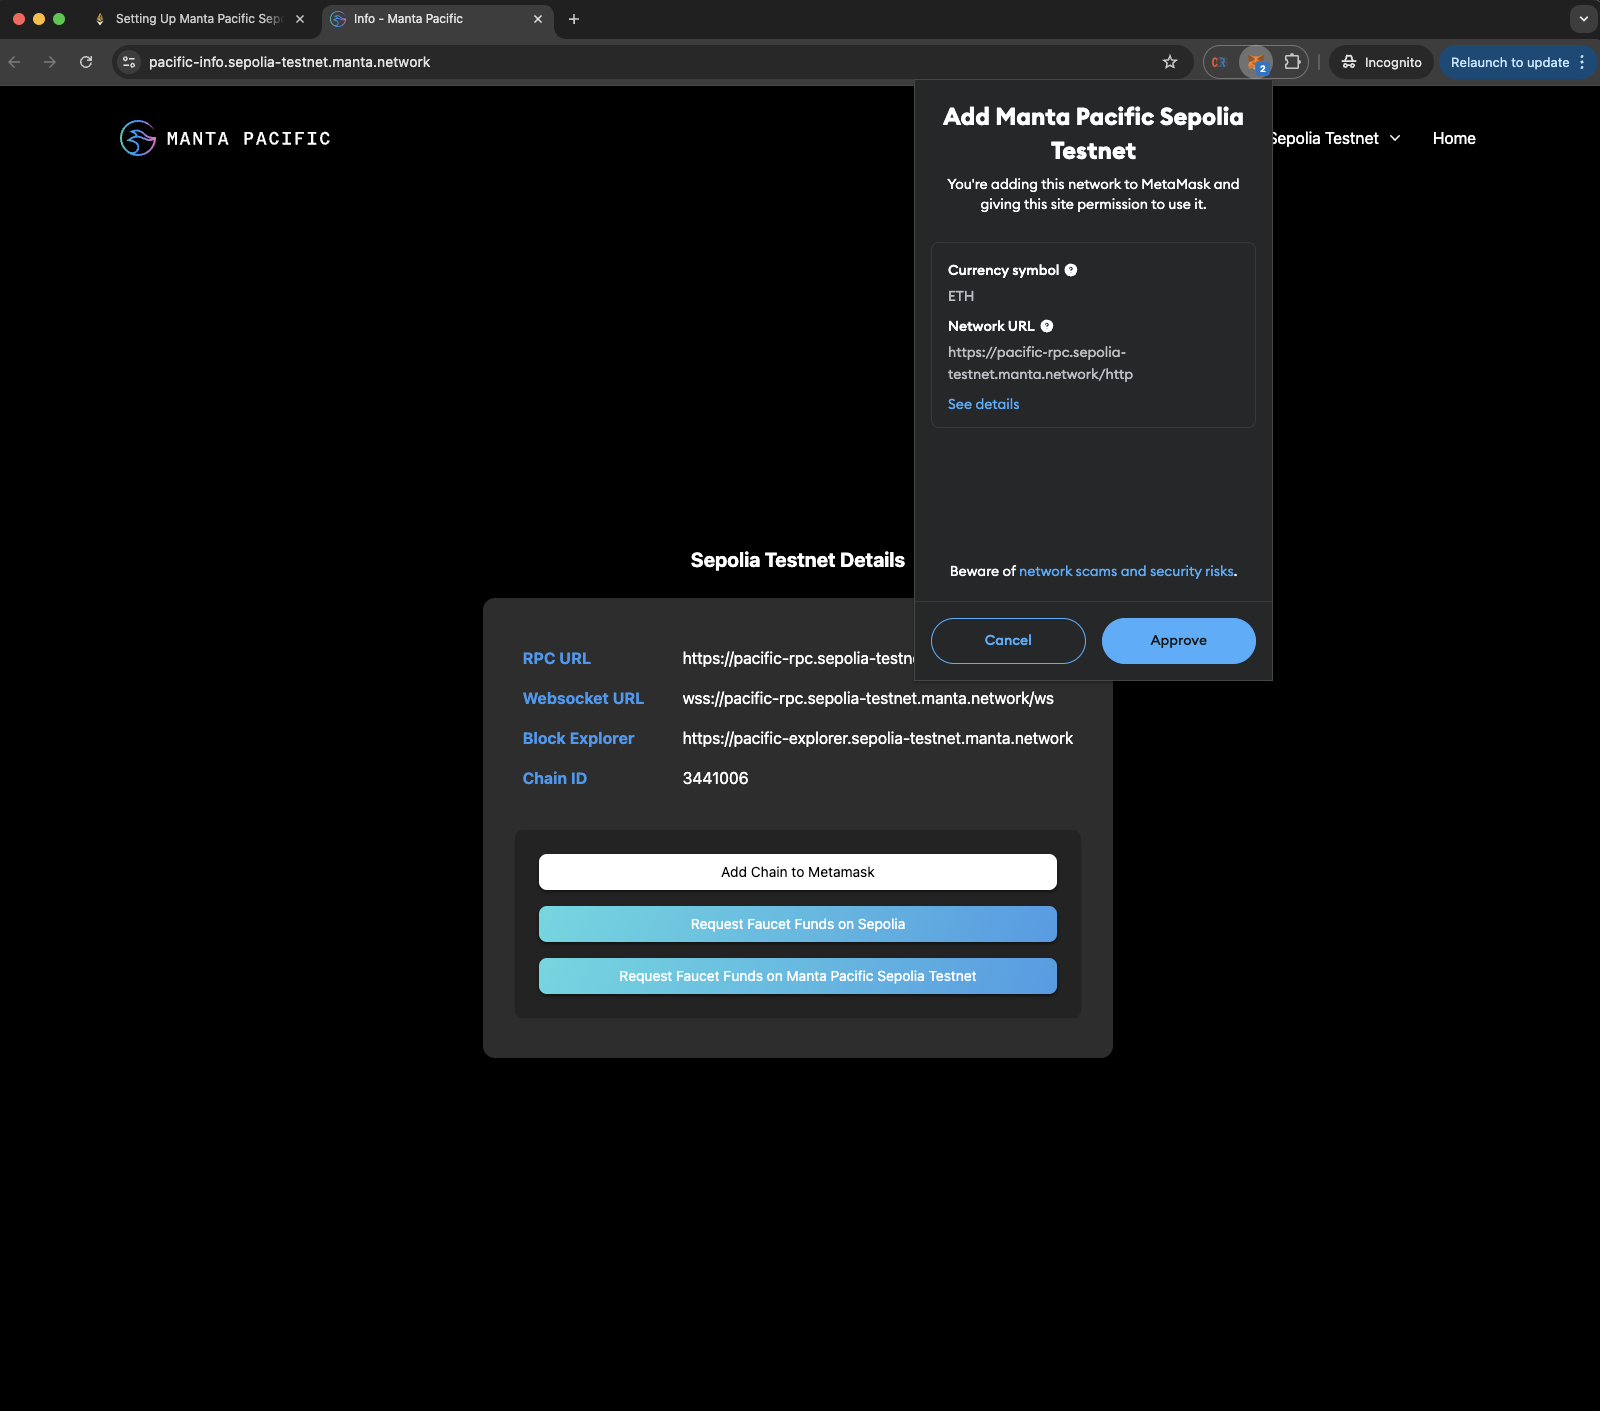1600x1411 pixels.
Task: Click the Manta Pacific logo
Action: click(x=225, y=138)
